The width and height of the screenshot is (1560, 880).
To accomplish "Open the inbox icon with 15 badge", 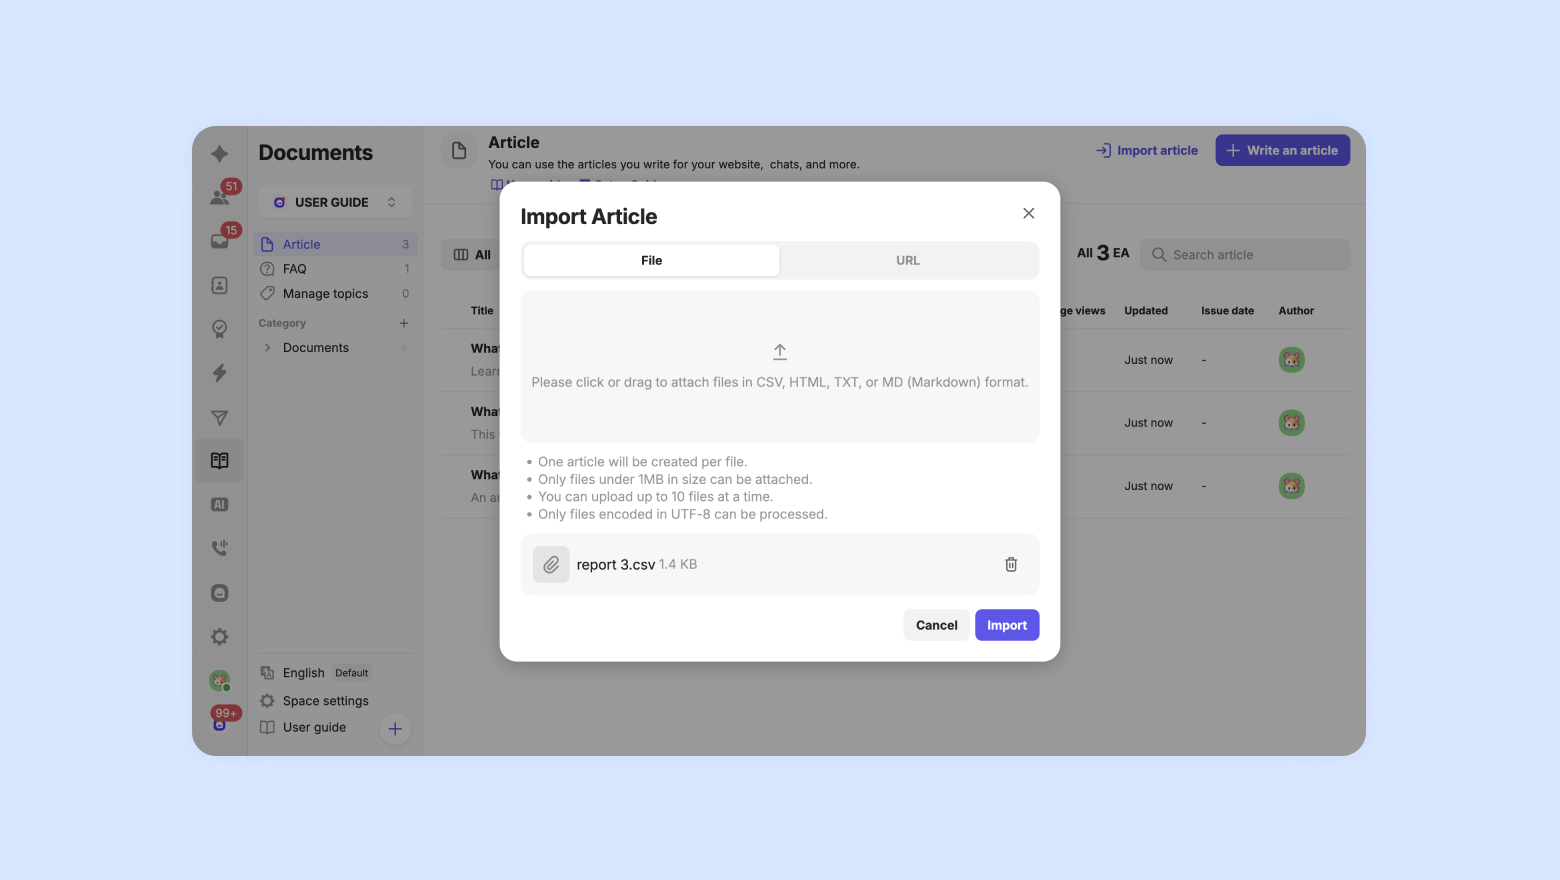I will click(220, 240).
